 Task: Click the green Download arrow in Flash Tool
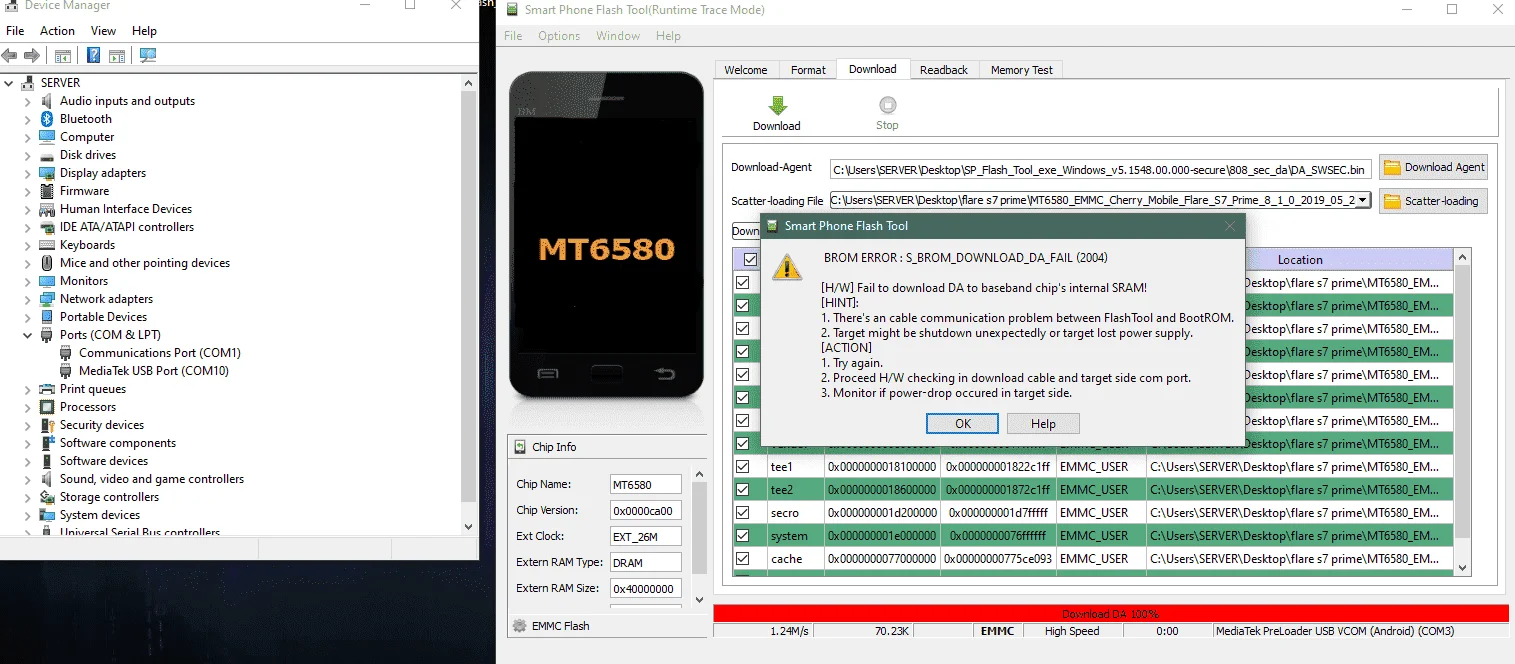[x=777, y=105]
